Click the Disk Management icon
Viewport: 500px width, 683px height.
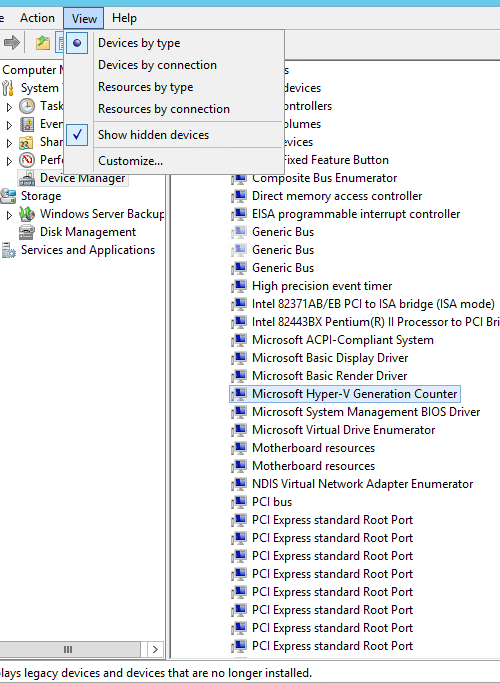tap(27, 232)
